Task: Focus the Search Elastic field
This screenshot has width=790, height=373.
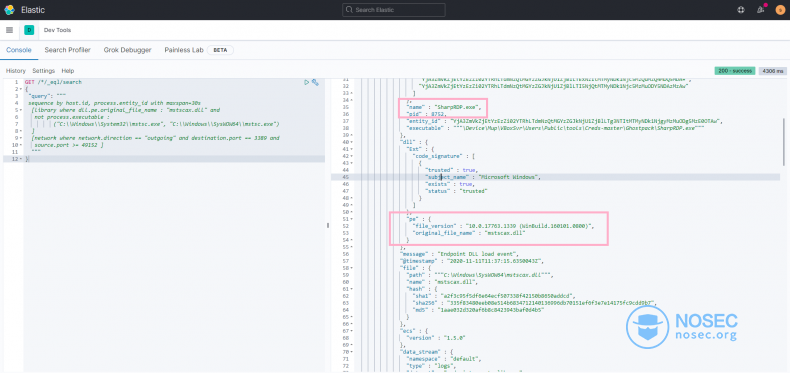Action: [x=393, y=10]
